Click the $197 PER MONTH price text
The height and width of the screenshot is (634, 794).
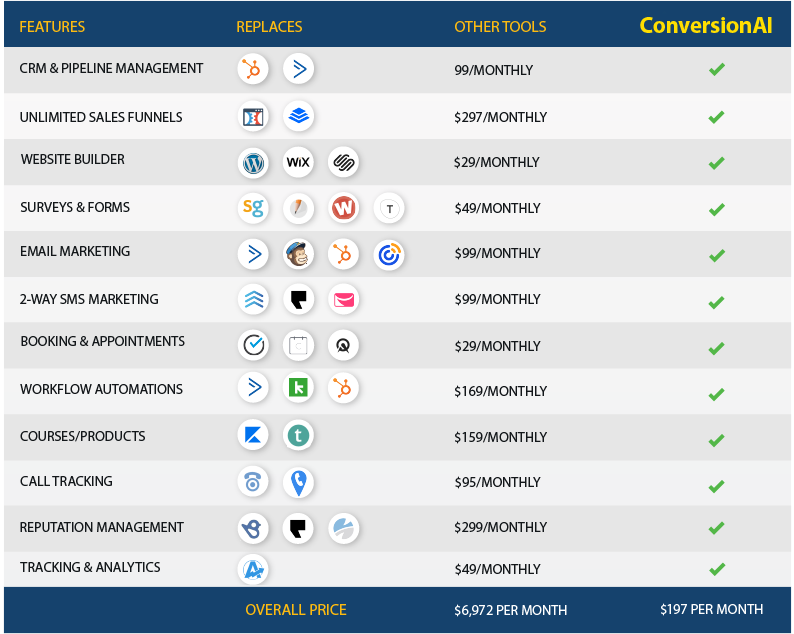pos(711,609)
